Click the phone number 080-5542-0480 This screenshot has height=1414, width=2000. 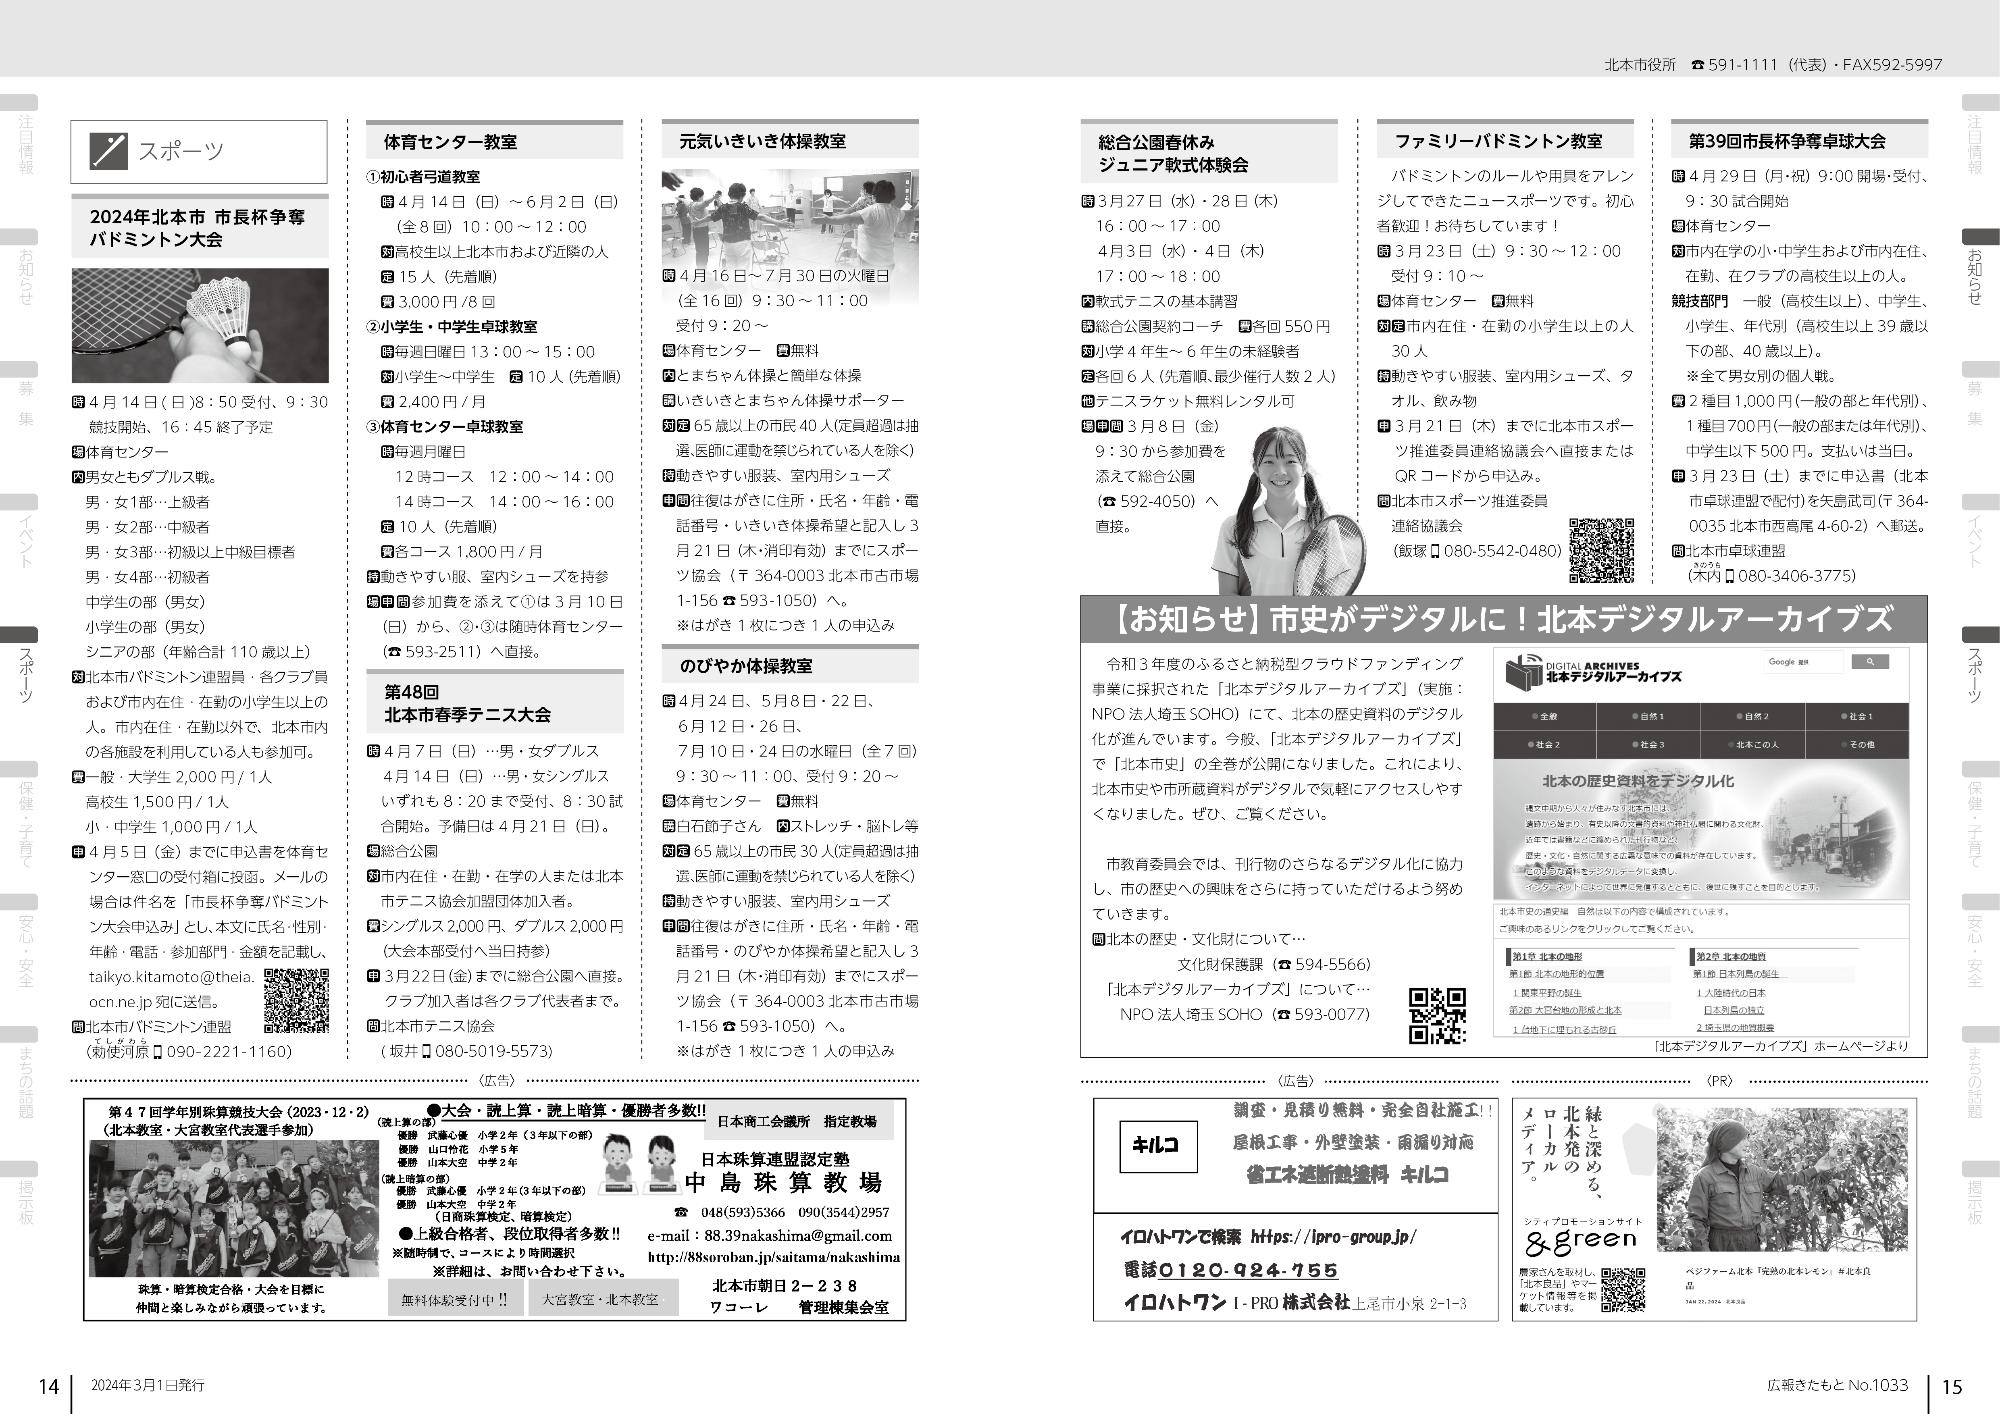[x=1502, y=551]
